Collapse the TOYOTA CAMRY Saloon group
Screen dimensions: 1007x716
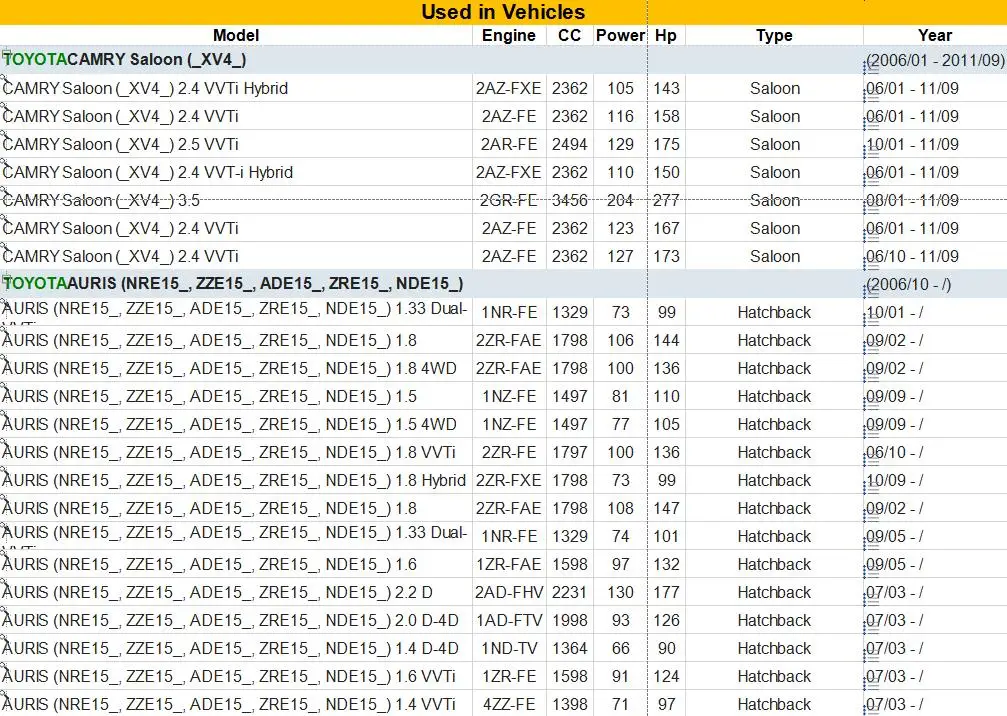point(6,55)
